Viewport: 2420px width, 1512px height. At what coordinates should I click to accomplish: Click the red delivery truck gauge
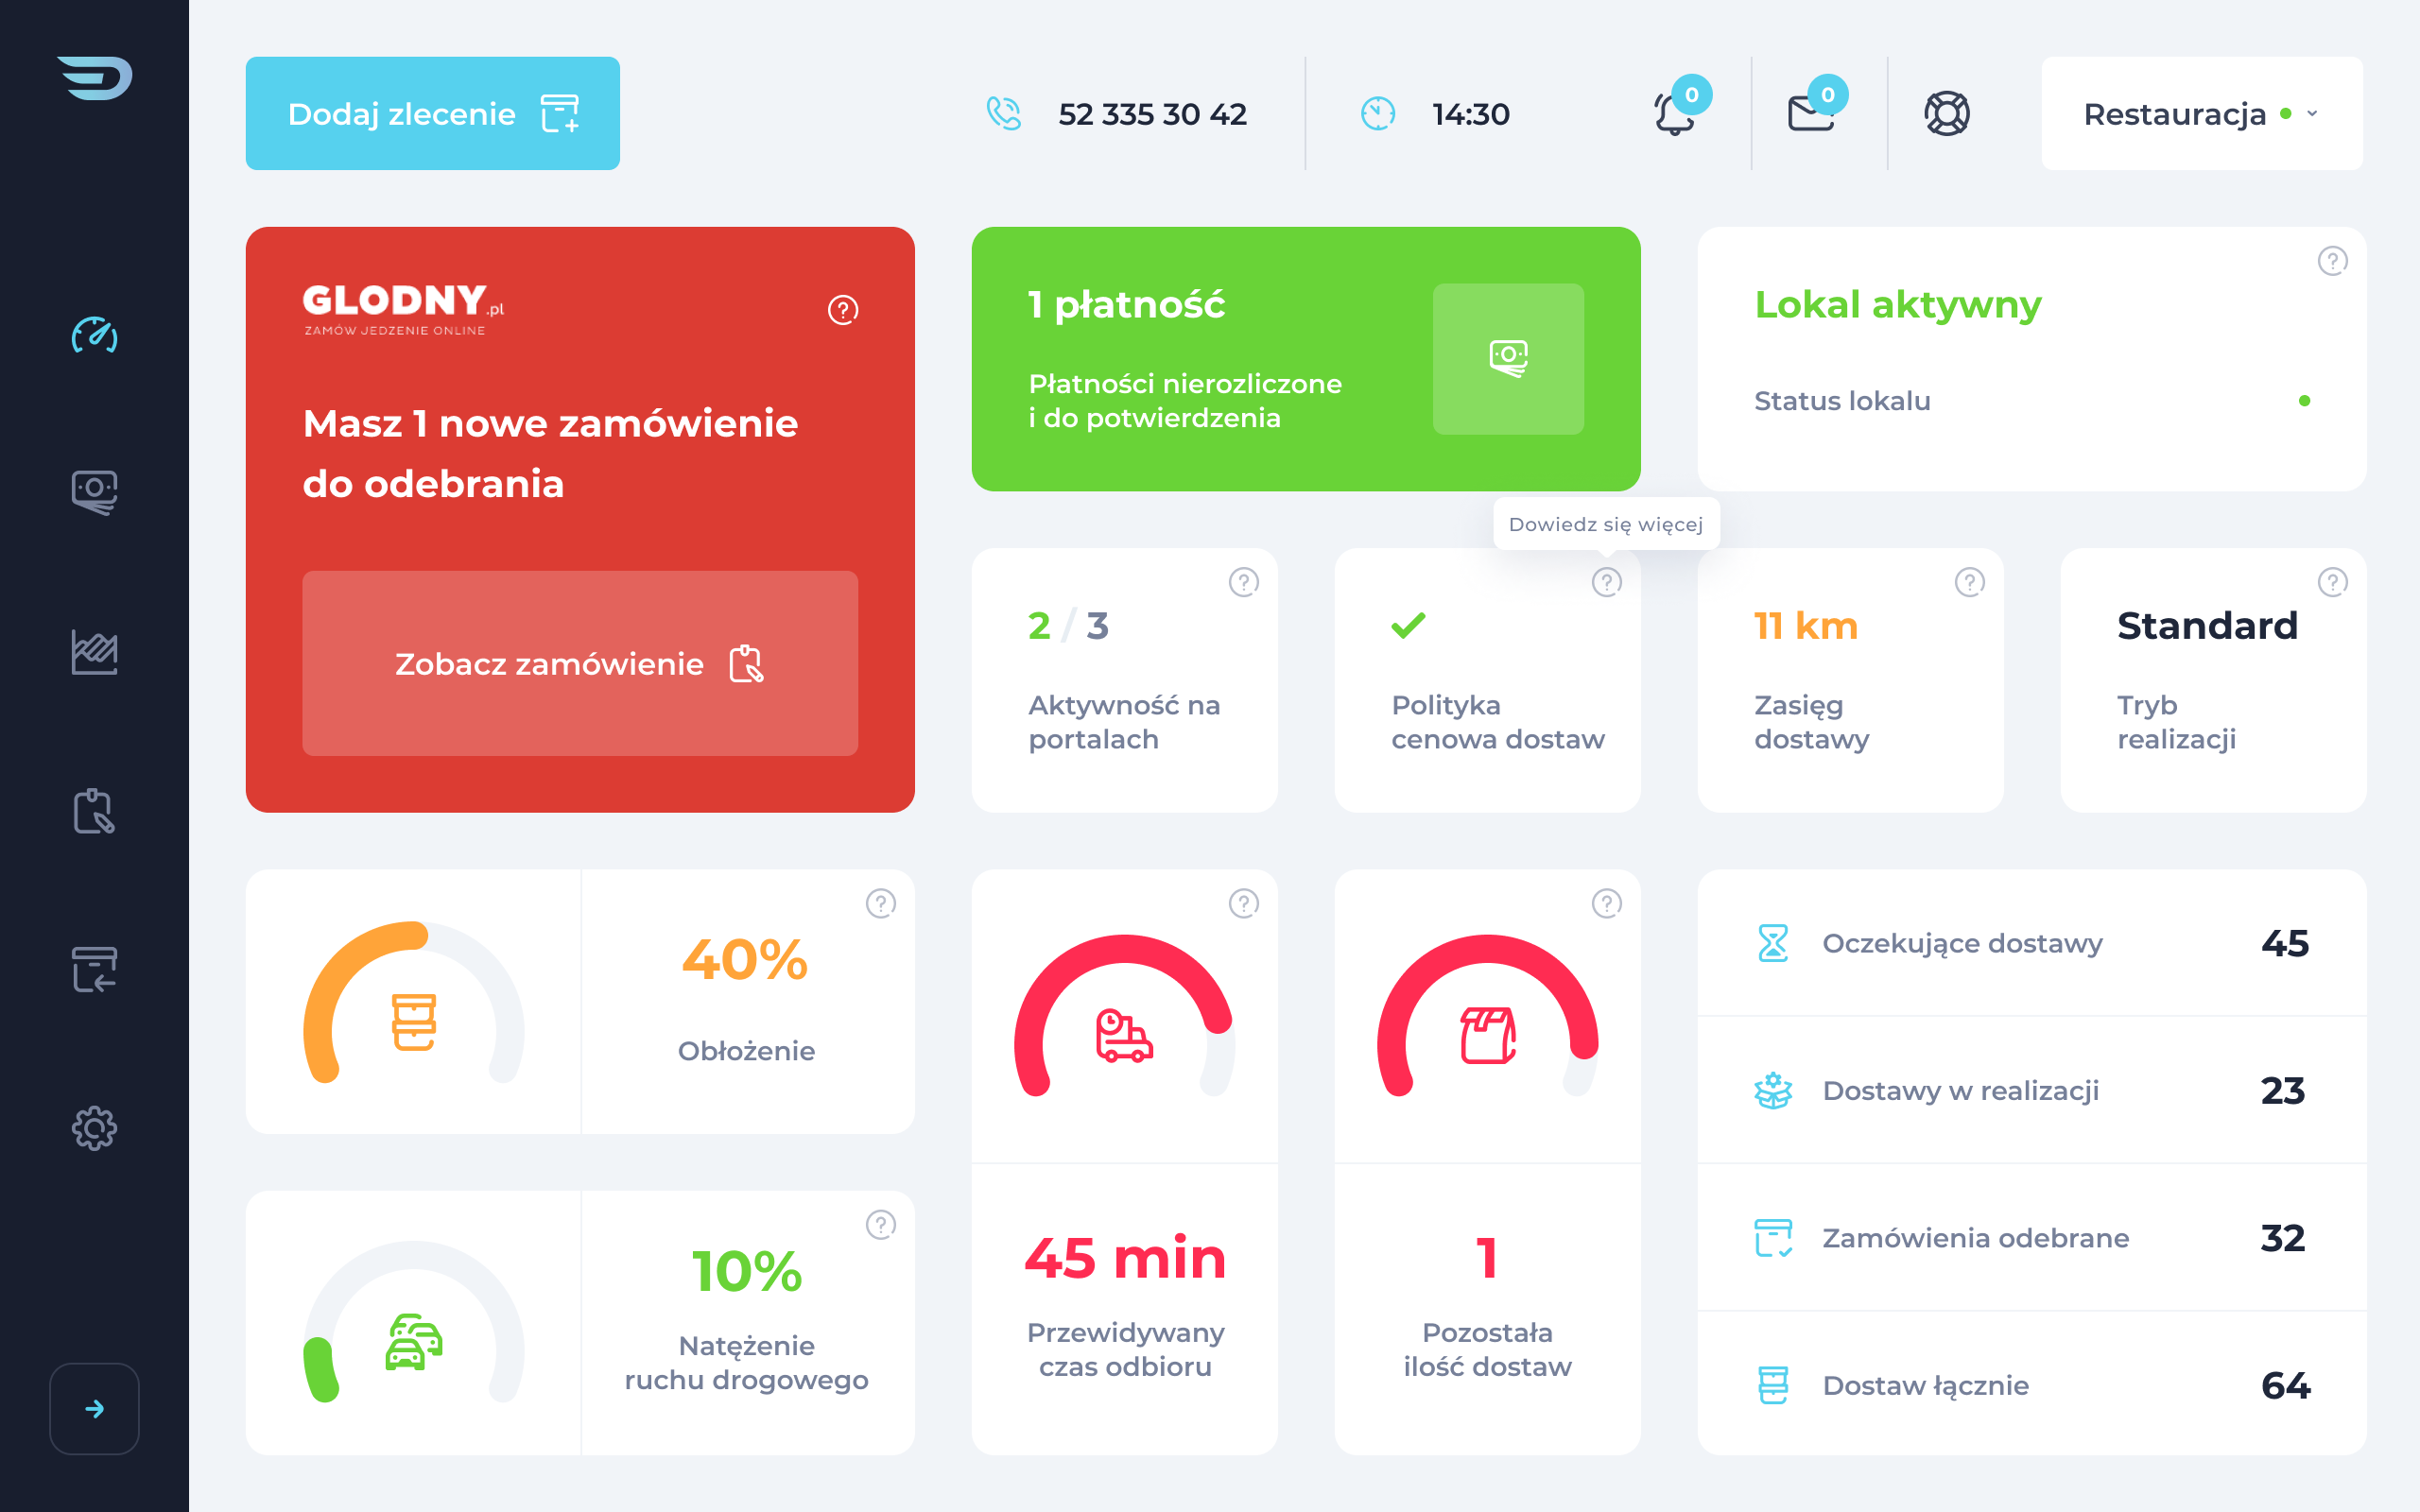coord(1125,1016)
